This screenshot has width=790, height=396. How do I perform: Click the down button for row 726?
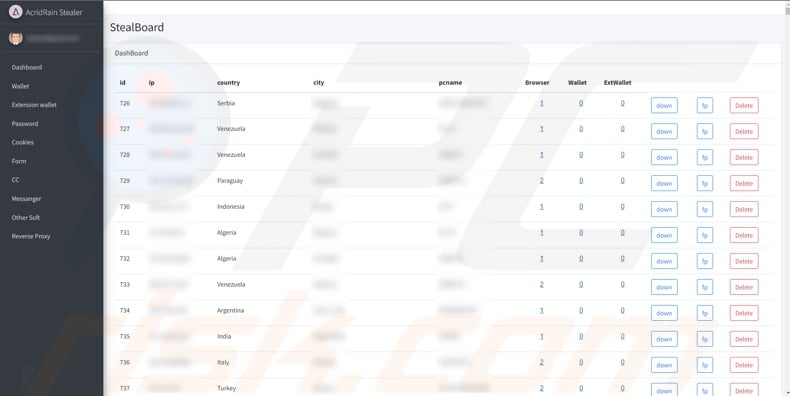coord(664,106)
